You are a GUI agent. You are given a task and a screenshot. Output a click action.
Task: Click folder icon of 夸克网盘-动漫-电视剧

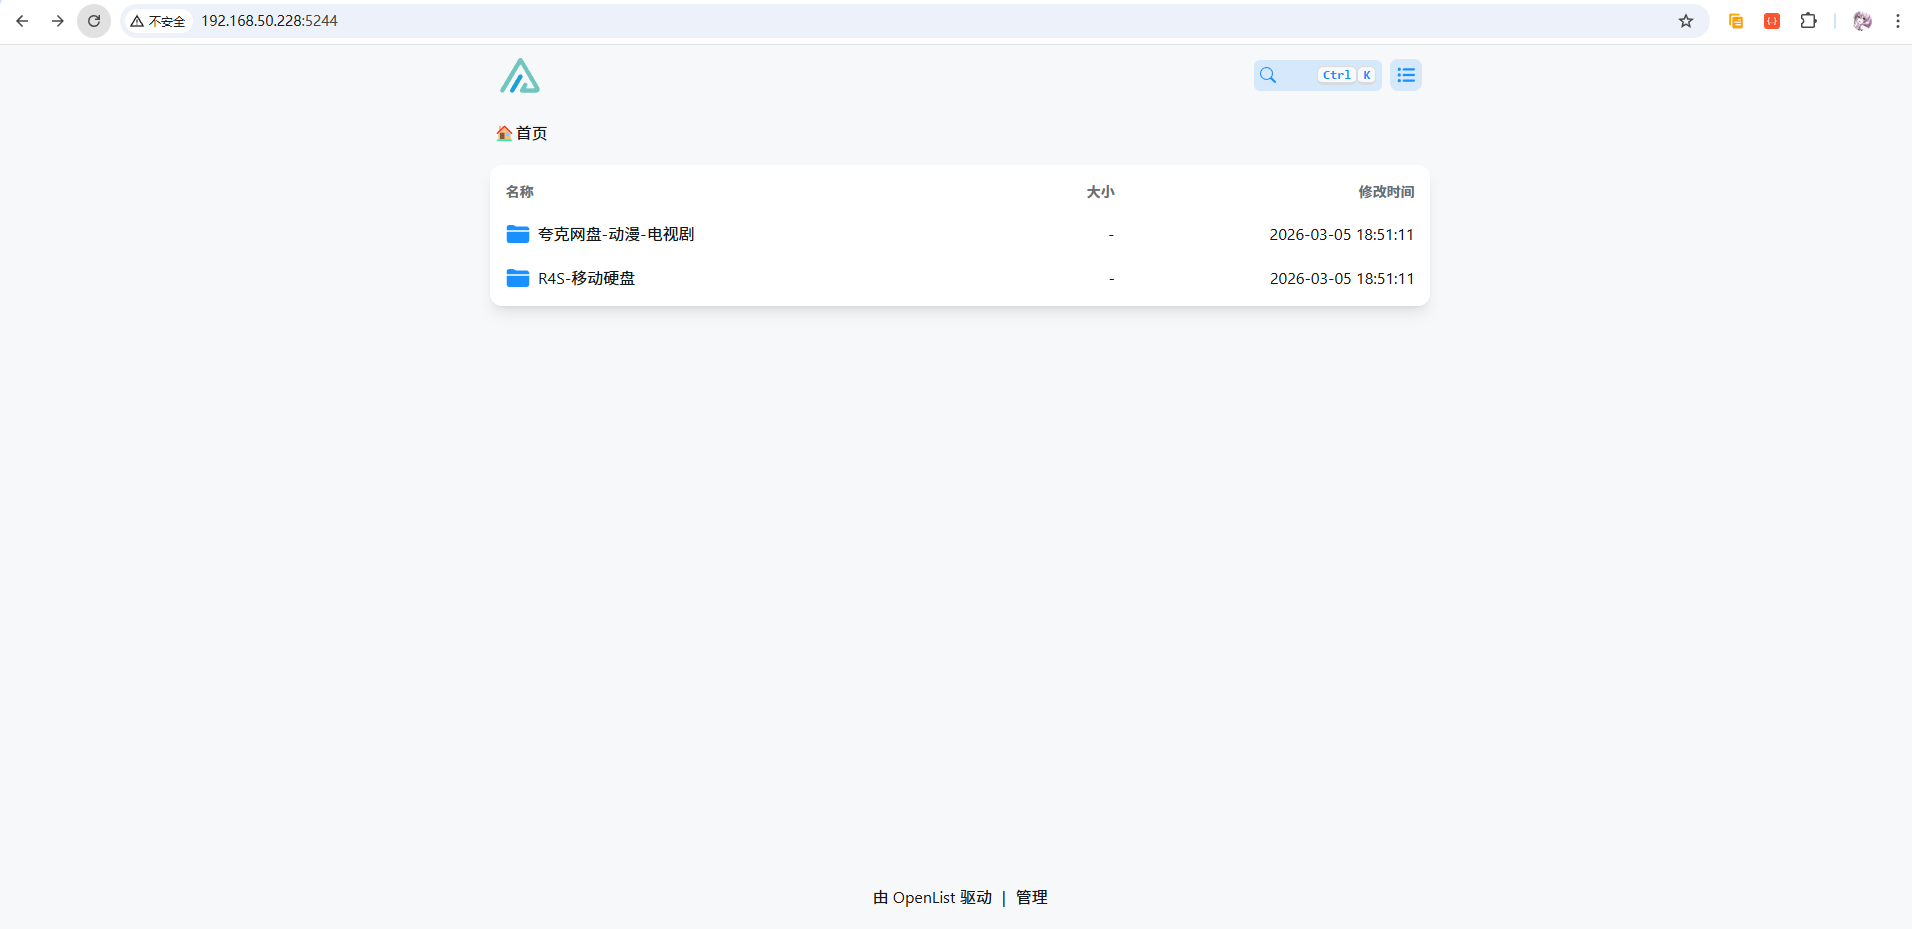[x=518, y=234]
